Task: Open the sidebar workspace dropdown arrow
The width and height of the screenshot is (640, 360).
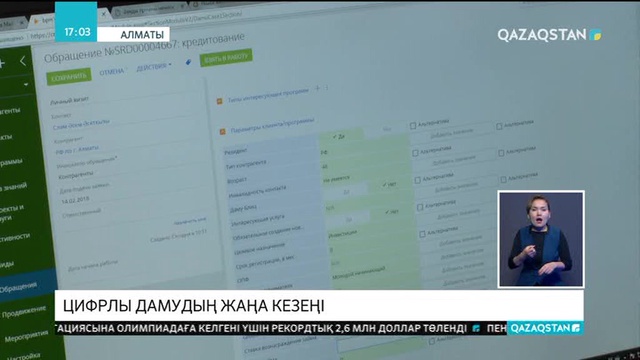Action: click(x=26, y=84)
